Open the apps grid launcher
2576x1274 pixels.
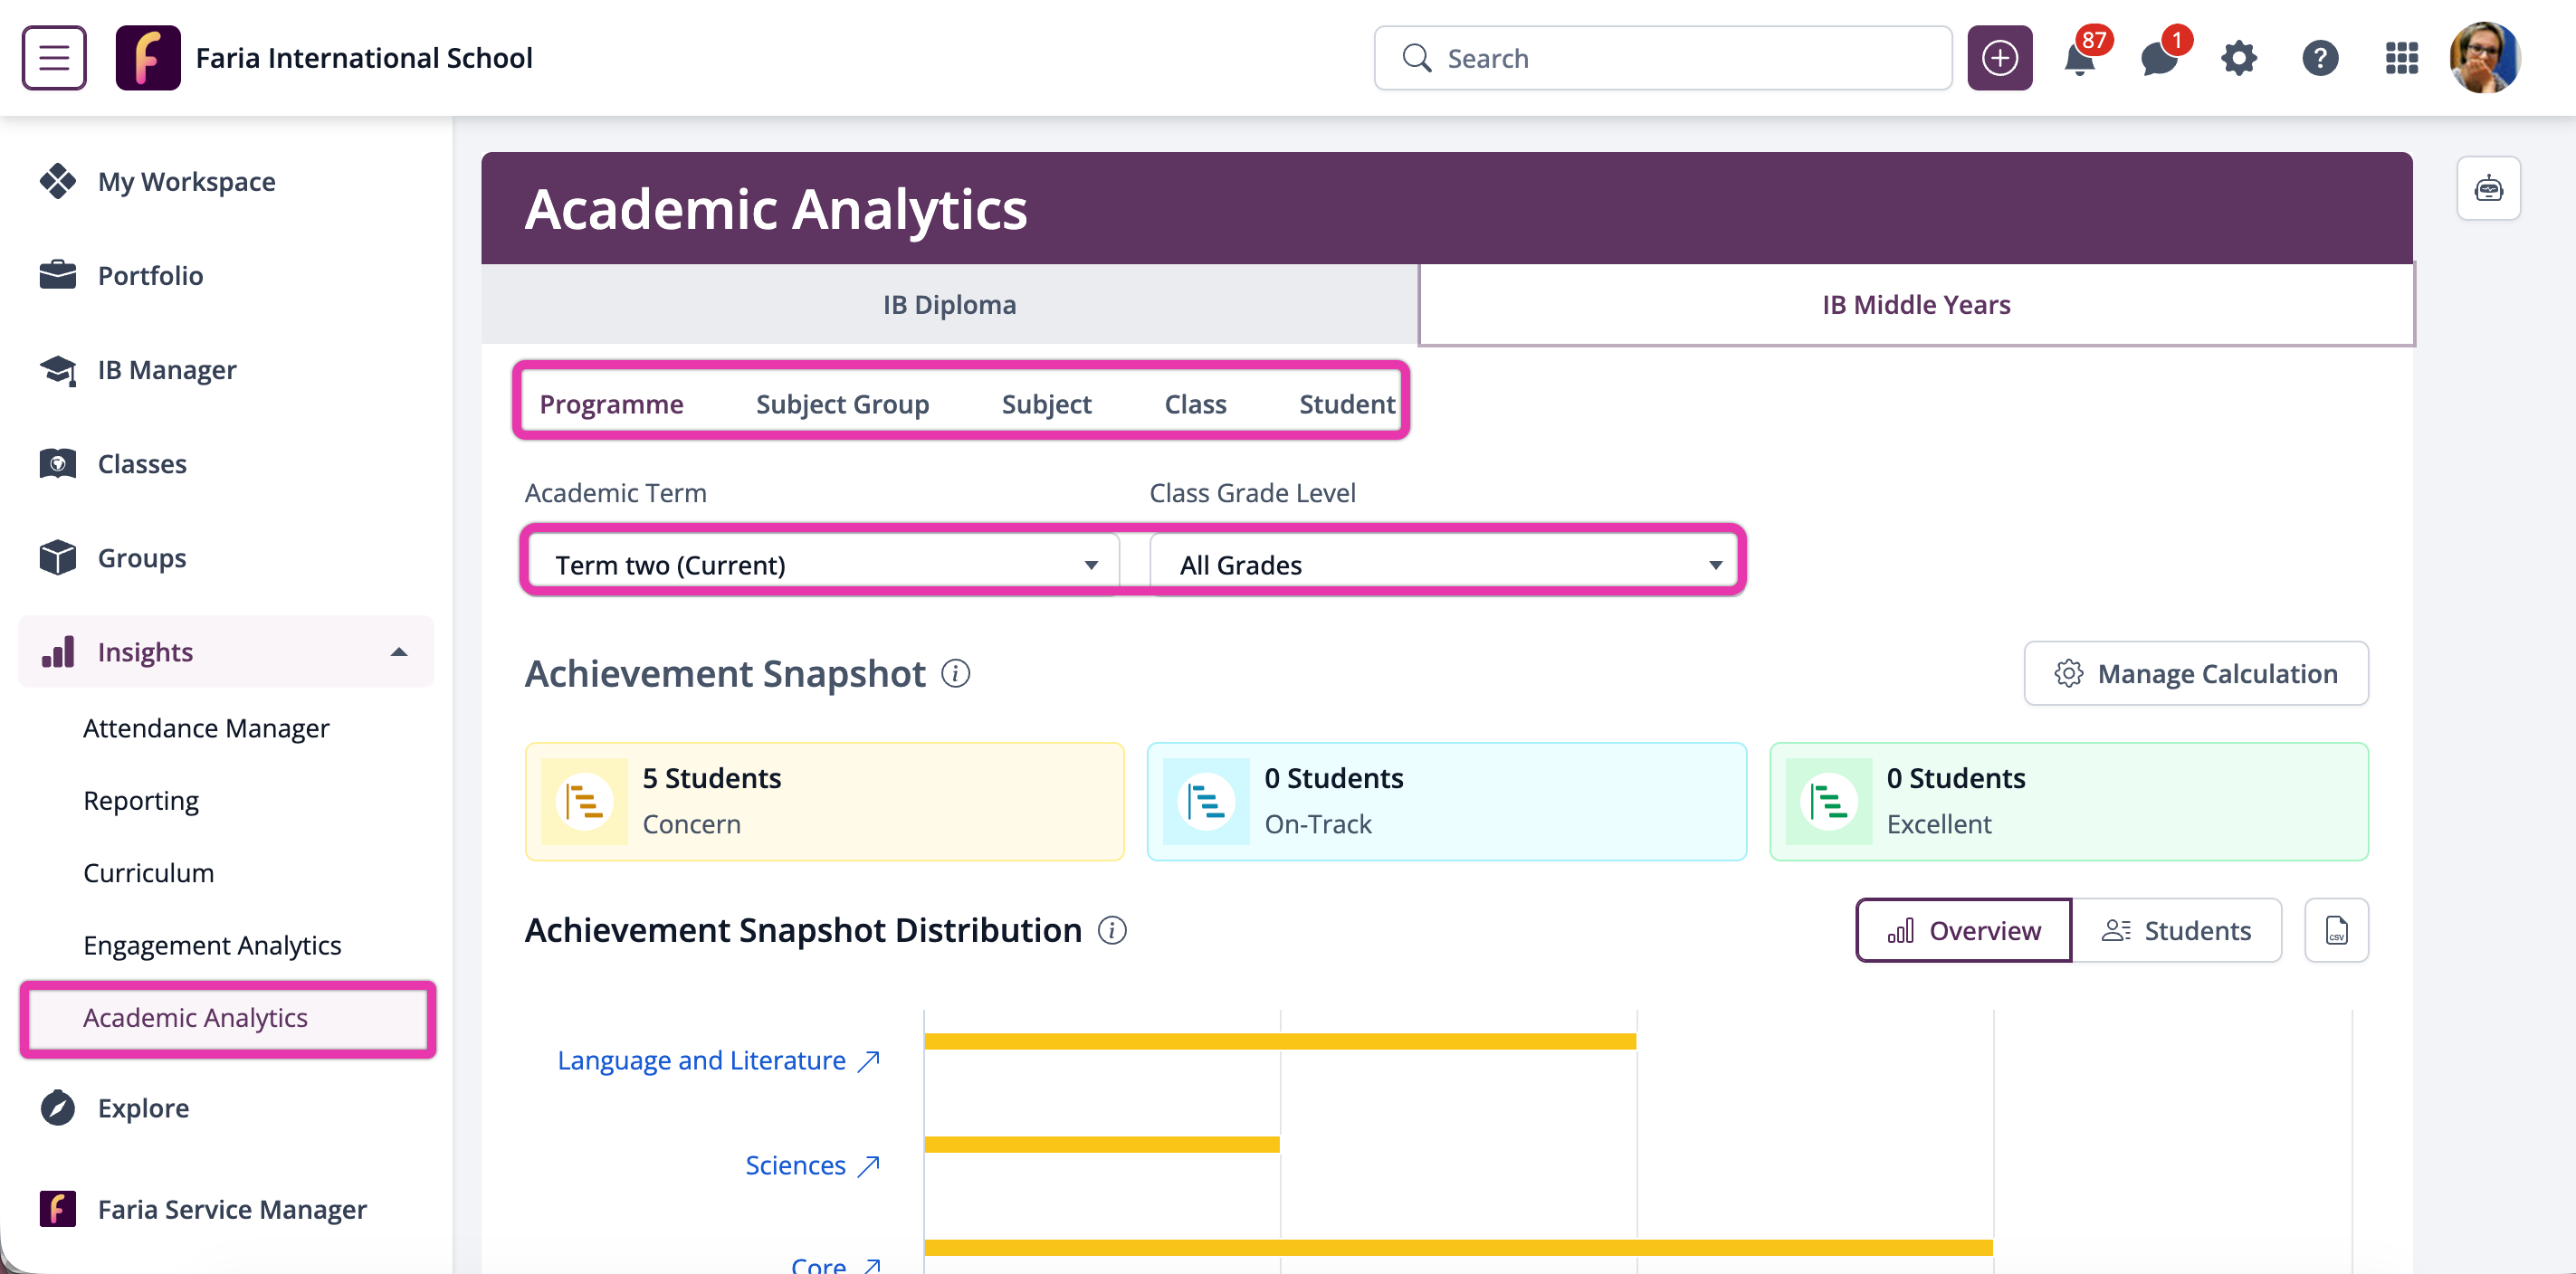[x=2400, y=58]
